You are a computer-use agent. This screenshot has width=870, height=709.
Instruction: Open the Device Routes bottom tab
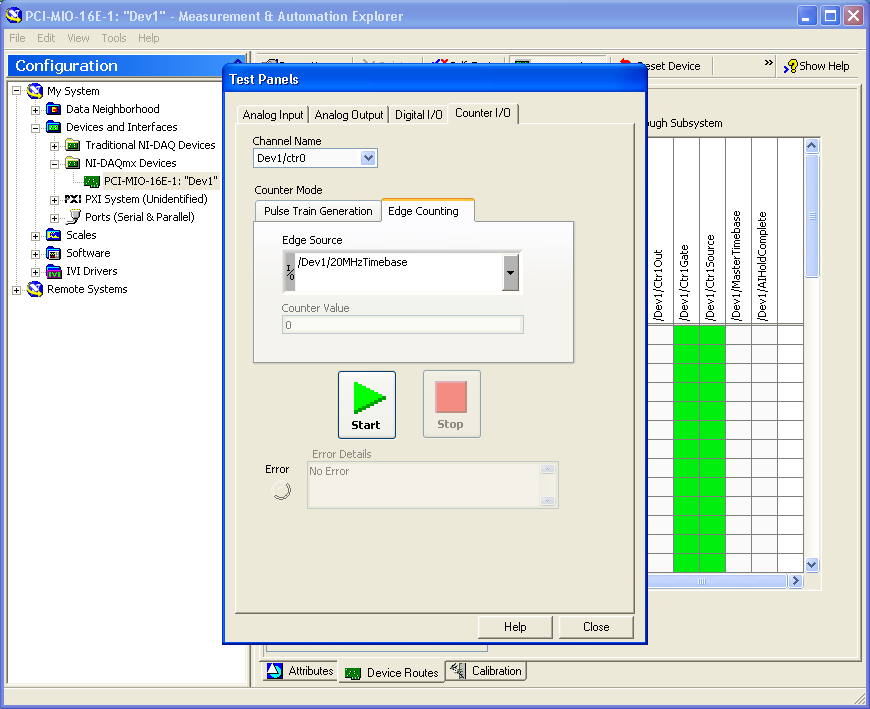pos(391,672)
